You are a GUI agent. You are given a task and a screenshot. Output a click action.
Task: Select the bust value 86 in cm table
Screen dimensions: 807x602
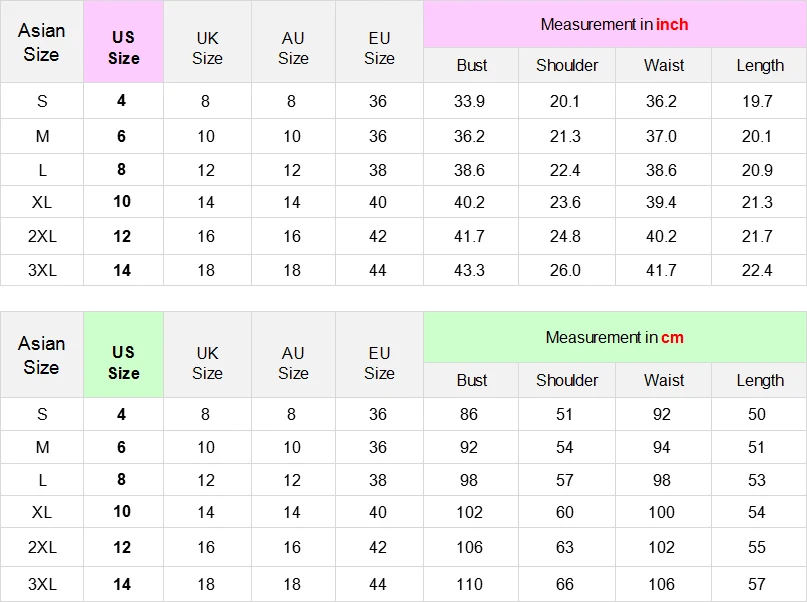tap(469, 414)
